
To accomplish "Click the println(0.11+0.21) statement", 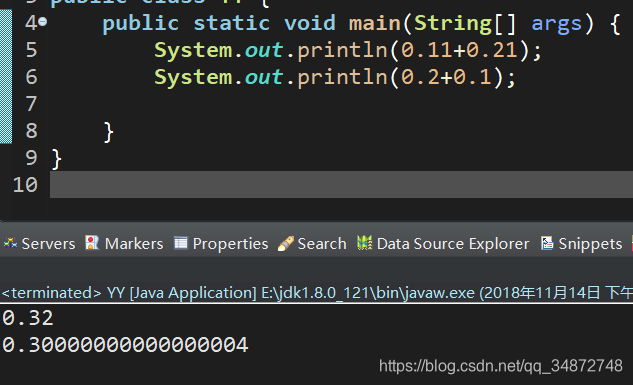I will [x=348, y=50].
